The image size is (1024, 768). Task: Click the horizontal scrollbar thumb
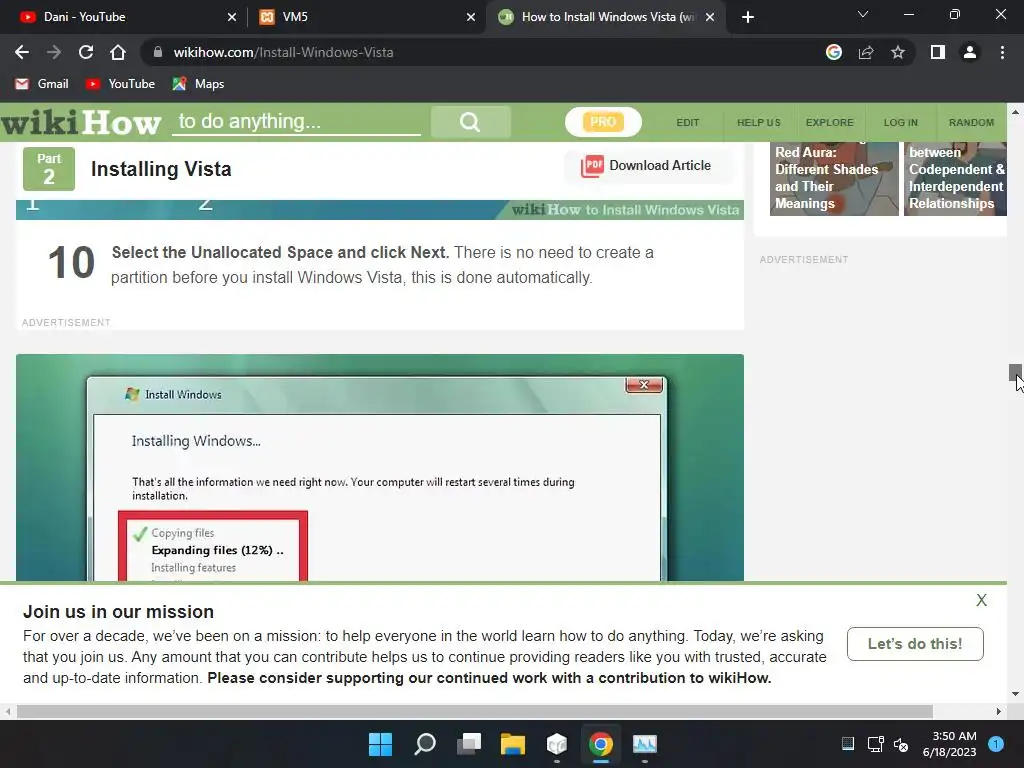475,711
